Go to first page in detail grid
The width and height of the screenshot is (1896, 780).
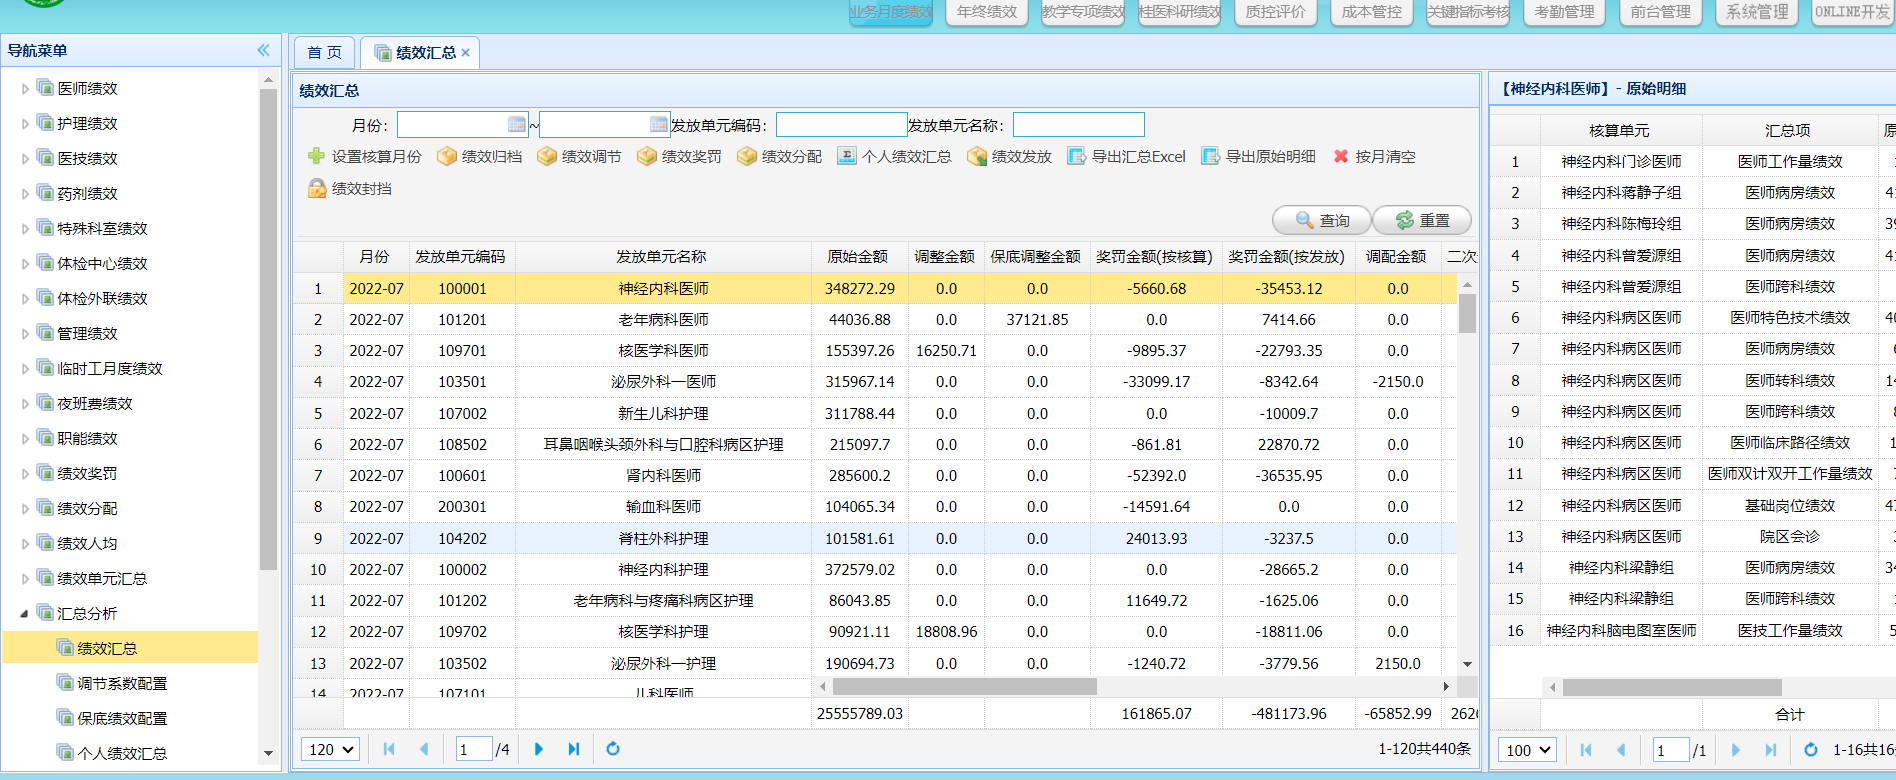click(1586, 750)
